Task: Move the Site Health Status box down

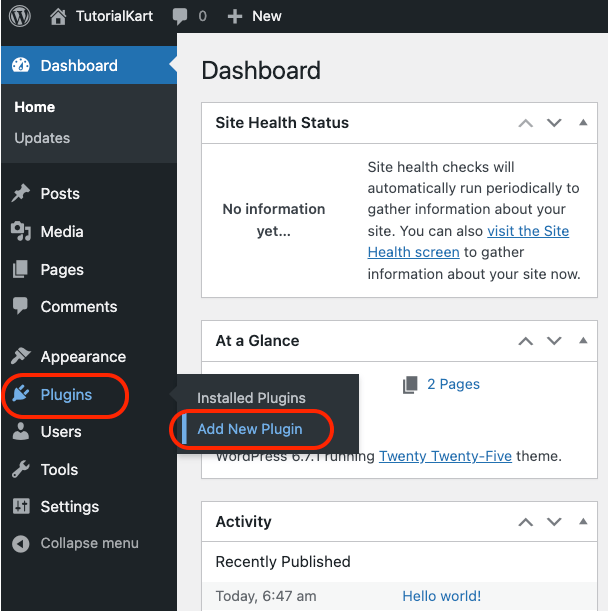Action: tap(554, 123)
